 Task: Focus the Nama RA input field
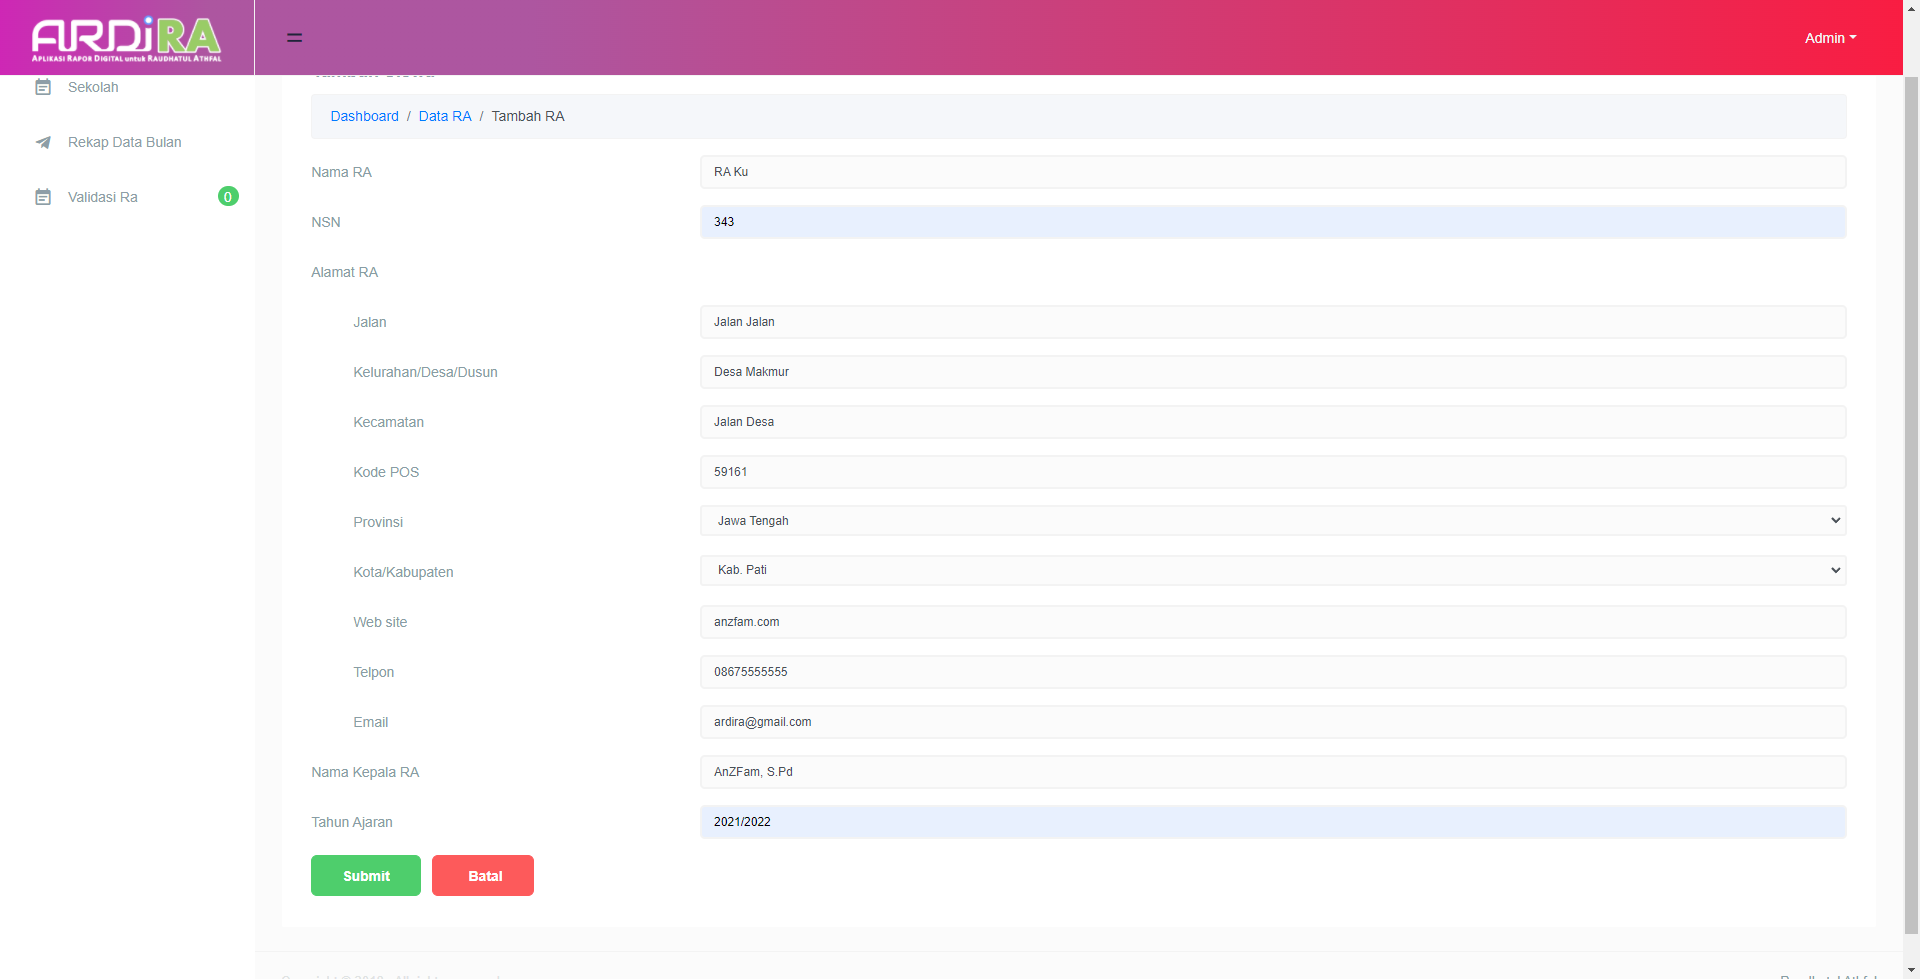pyautogui.click(x=1272, y=172)
